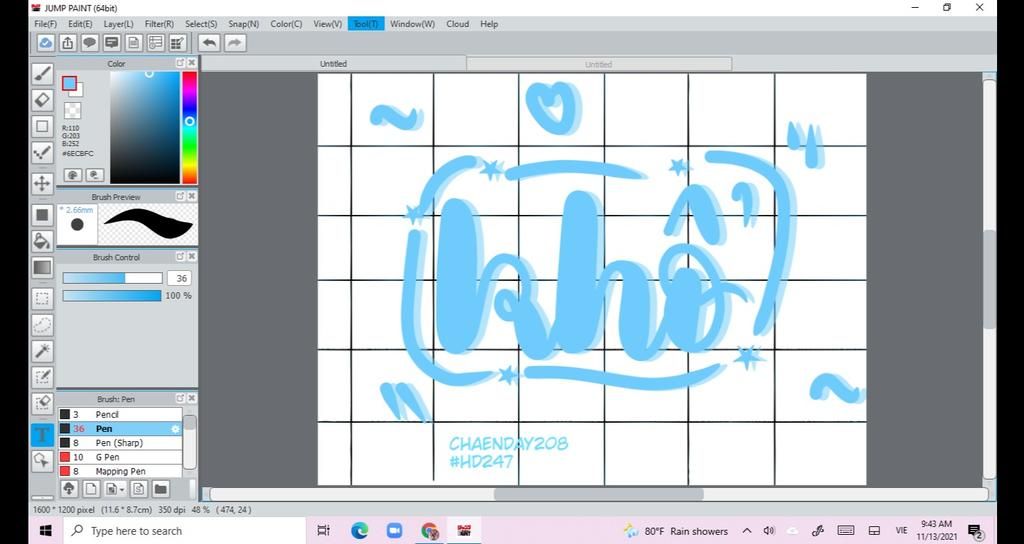This screenshot has width=1024, height=544.
Task: Open the Edit menu
Action: (80, 24)
